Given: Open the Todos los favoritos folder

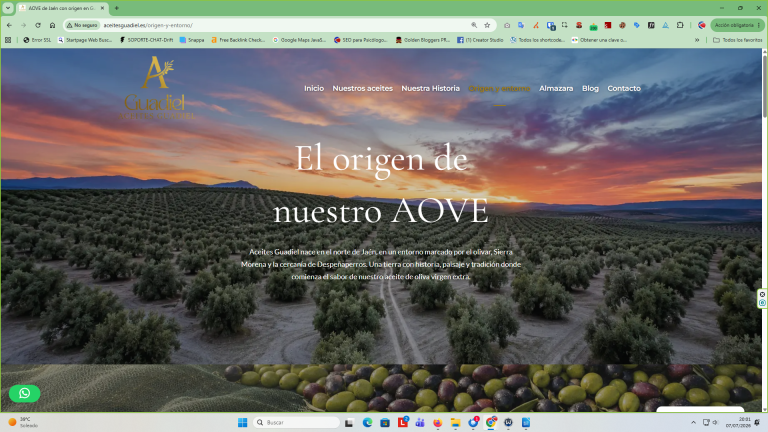Looking at the screenshot, I should click(738, 40).
